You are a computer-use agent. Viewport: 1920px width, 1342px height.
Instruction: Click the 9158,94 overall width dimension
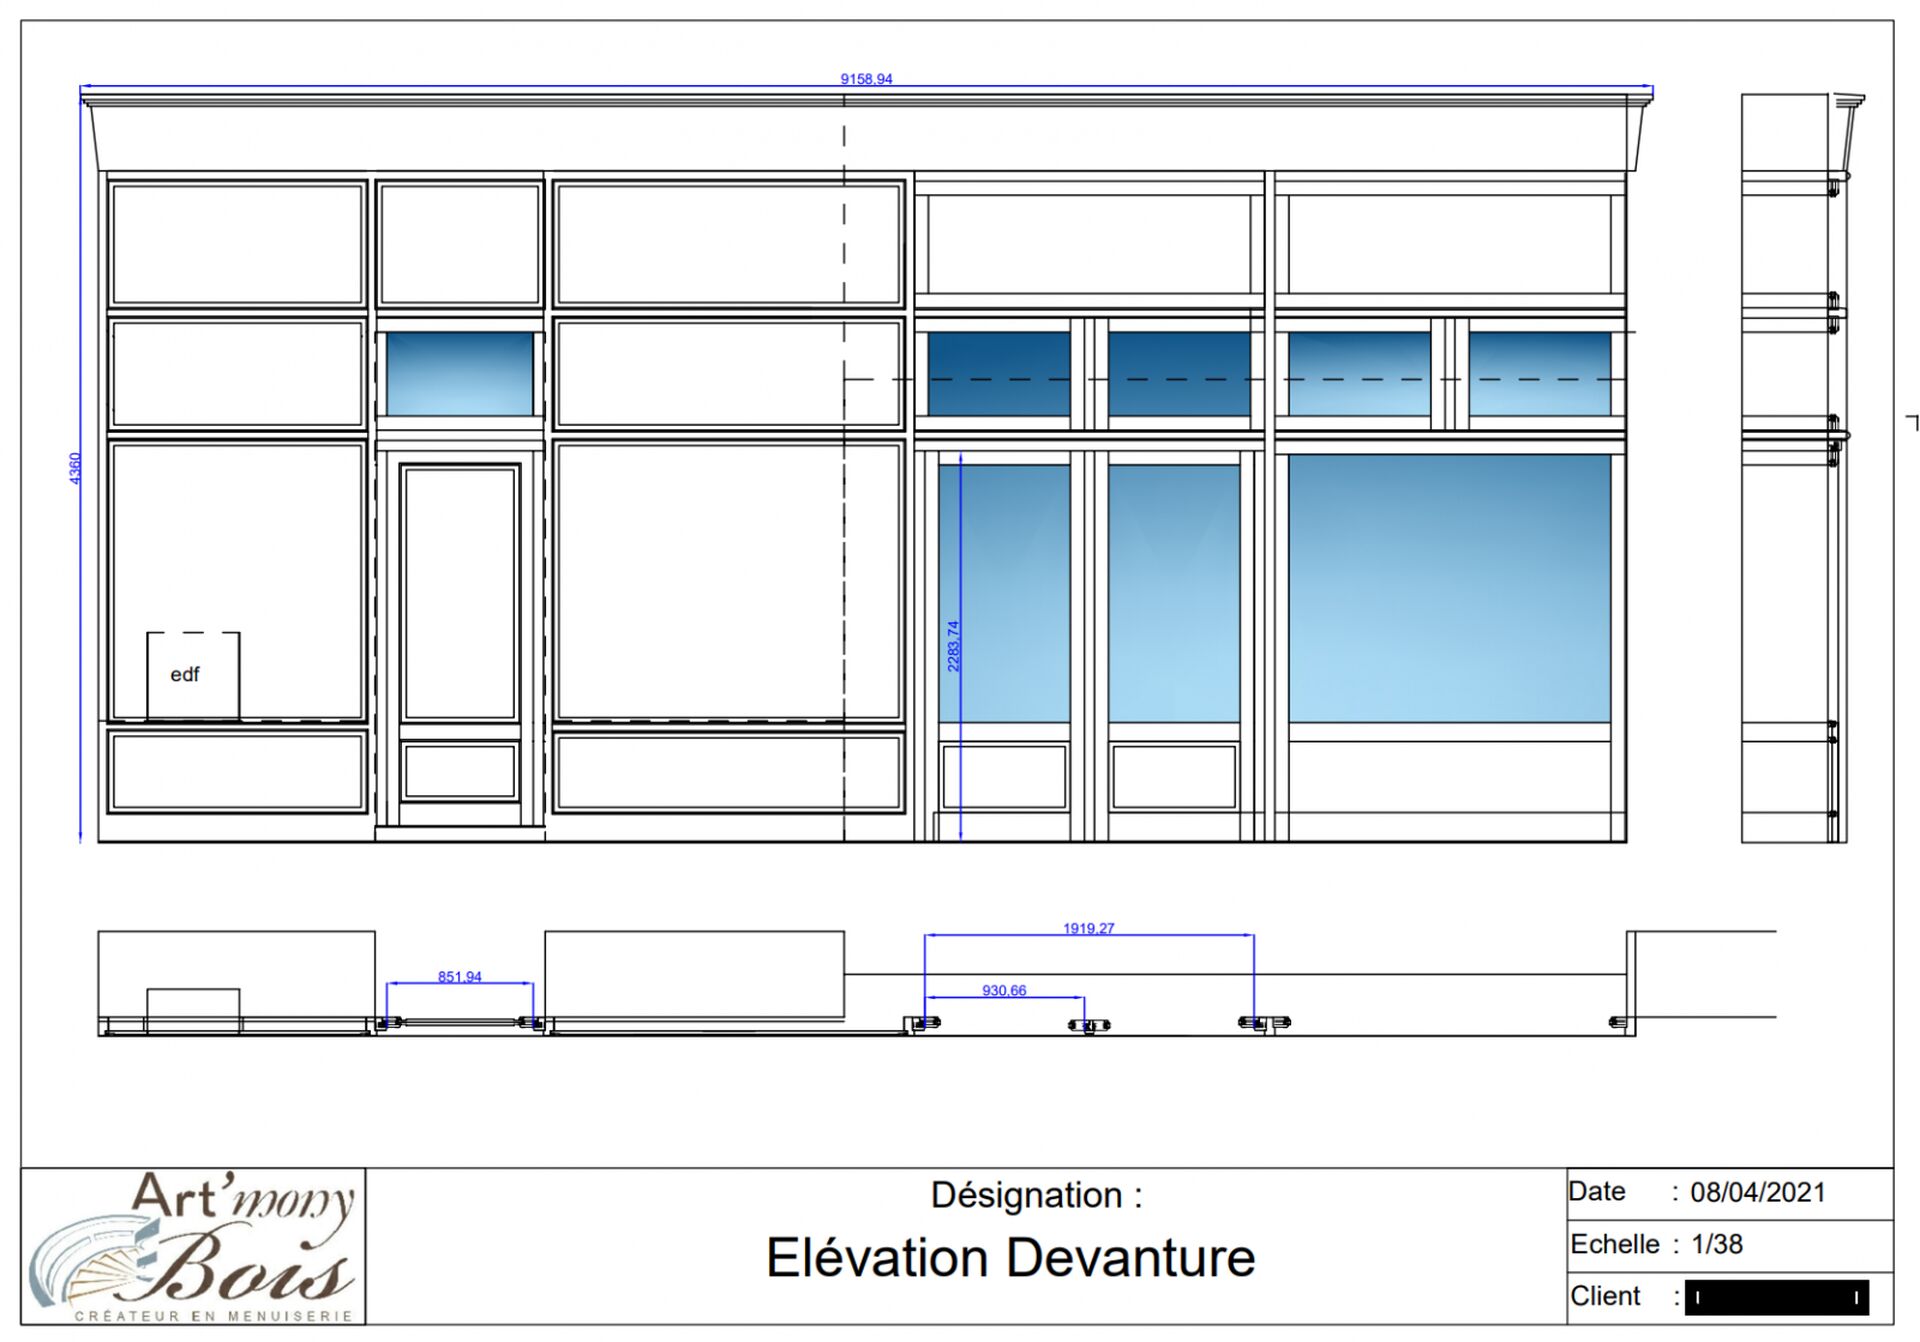(866, 79)
